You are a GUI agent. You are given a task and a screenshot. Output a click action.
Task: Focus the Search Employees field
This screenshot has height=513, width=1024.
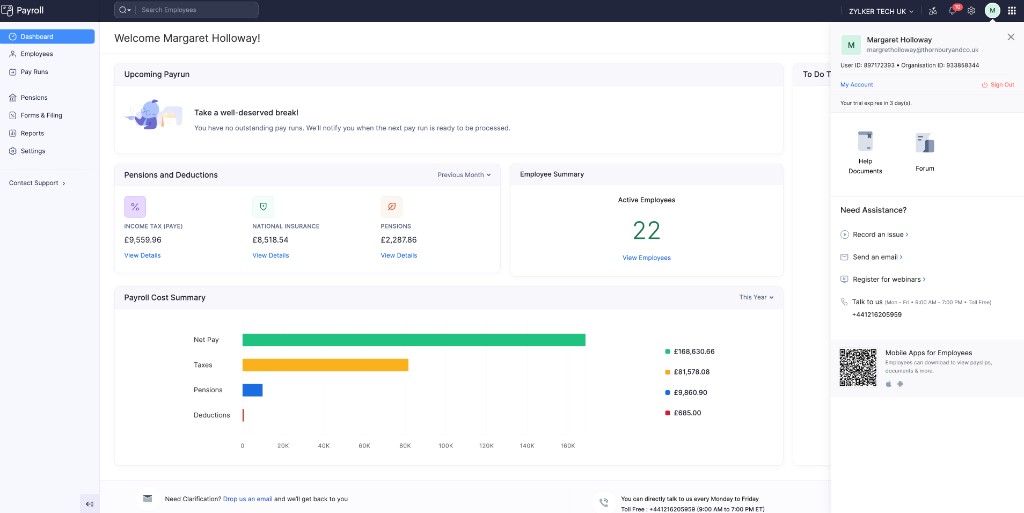click(x=196, y=10)
